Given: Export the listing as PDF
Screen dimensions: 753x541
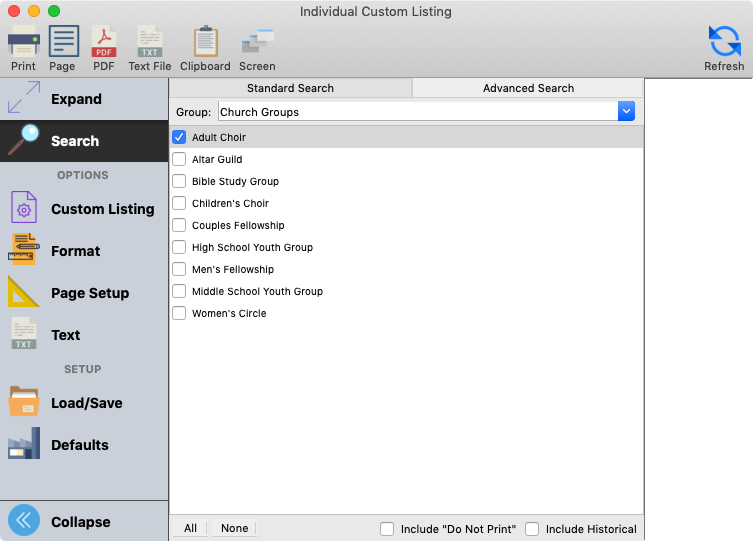Looking at the screenshot, I should [x=104, y=45].
